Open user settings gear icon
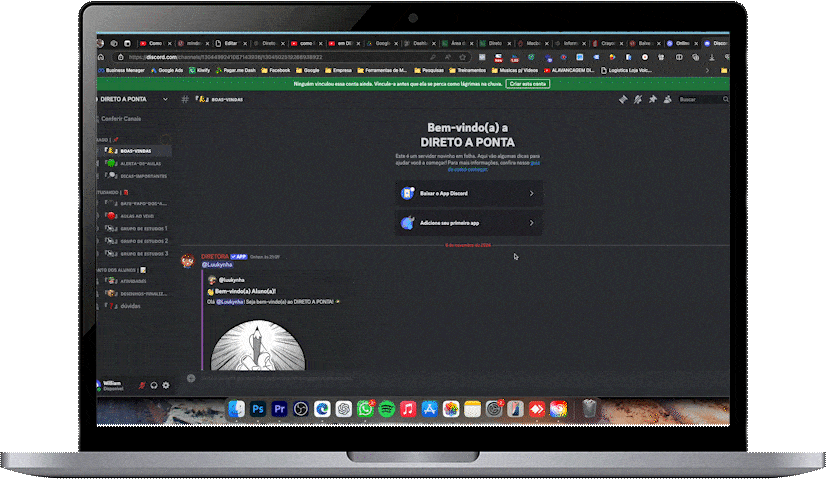Image resolution: width=826 pixels, height=479 pixels. click(x=166, y=384)
